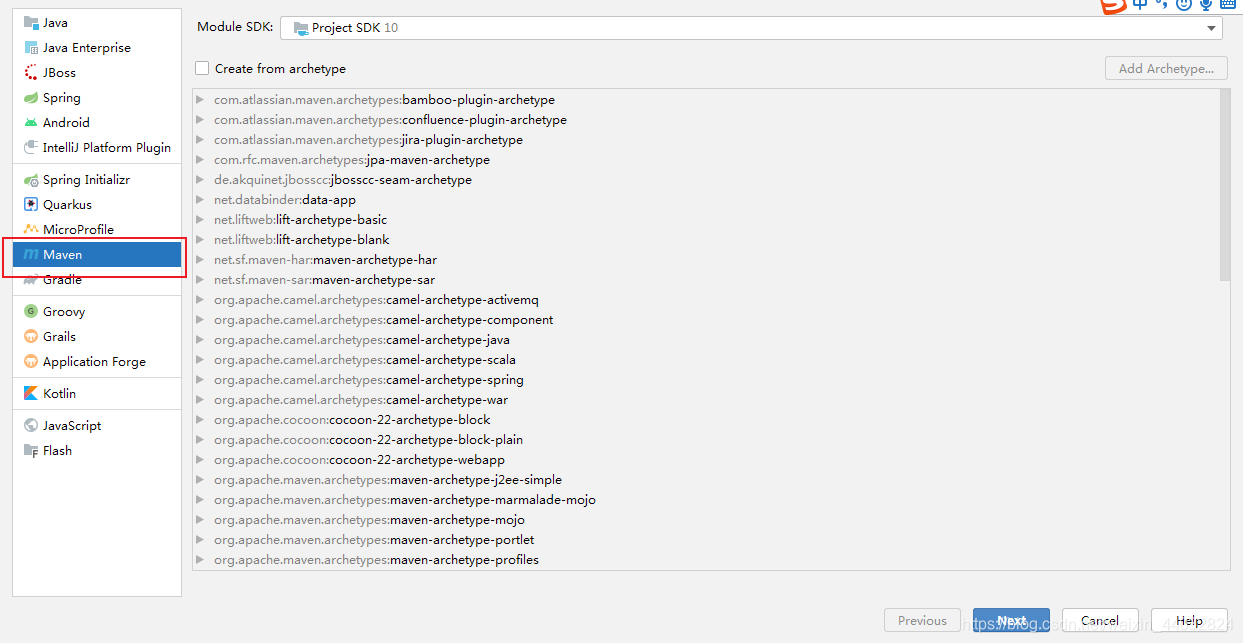Screen dimensions: 1243x643
Task: Select cocoon-22-archetype-webapp row
Action: (706, 460)
